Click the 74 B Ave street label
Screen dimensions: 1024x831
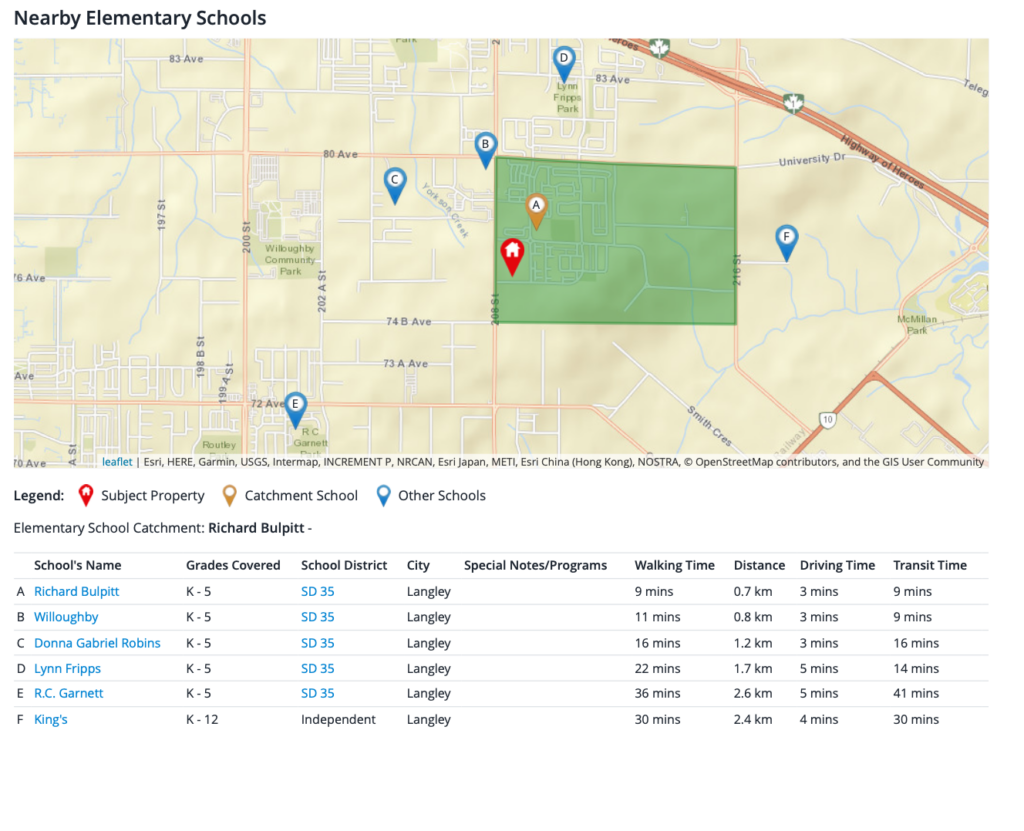point(409,321)
